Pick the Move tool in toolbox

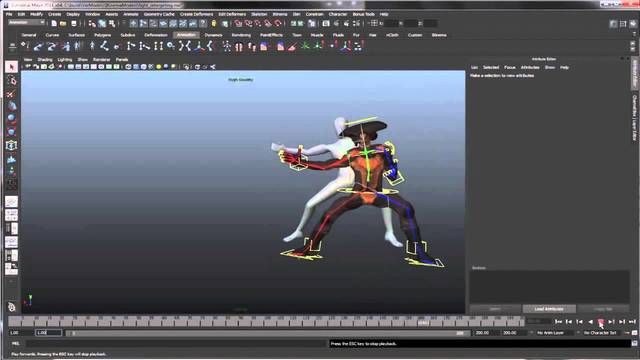pyautogui.click(x=11, y=106)
